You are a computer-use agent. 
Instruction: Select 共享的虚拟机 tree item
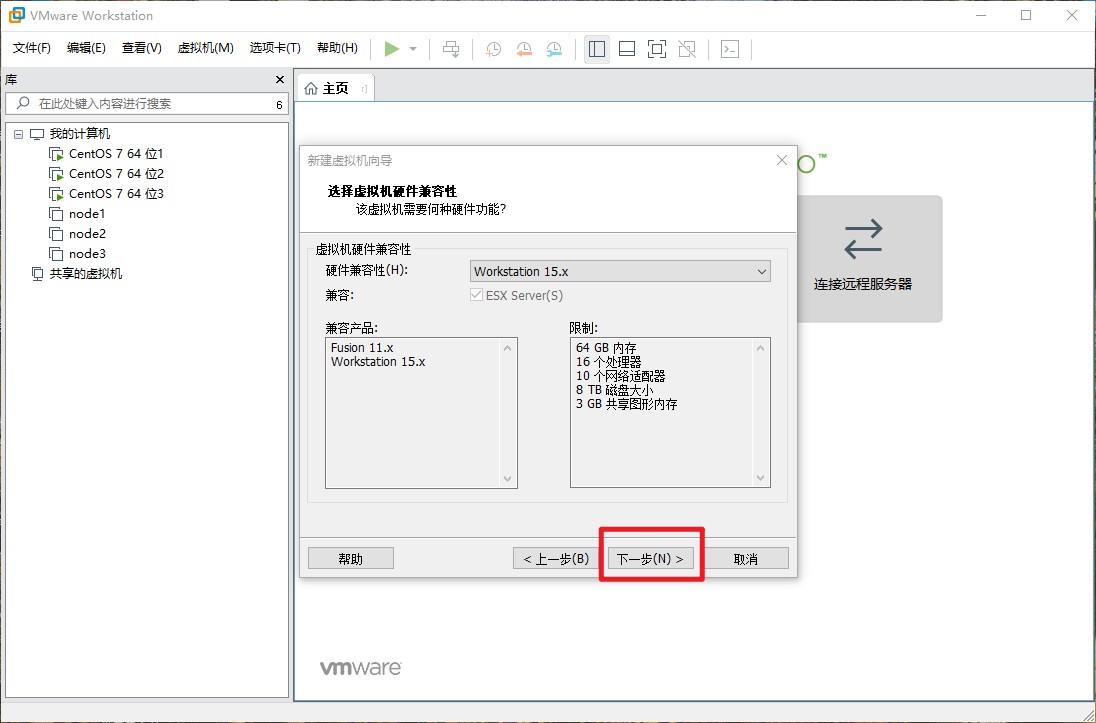point(85,273)
